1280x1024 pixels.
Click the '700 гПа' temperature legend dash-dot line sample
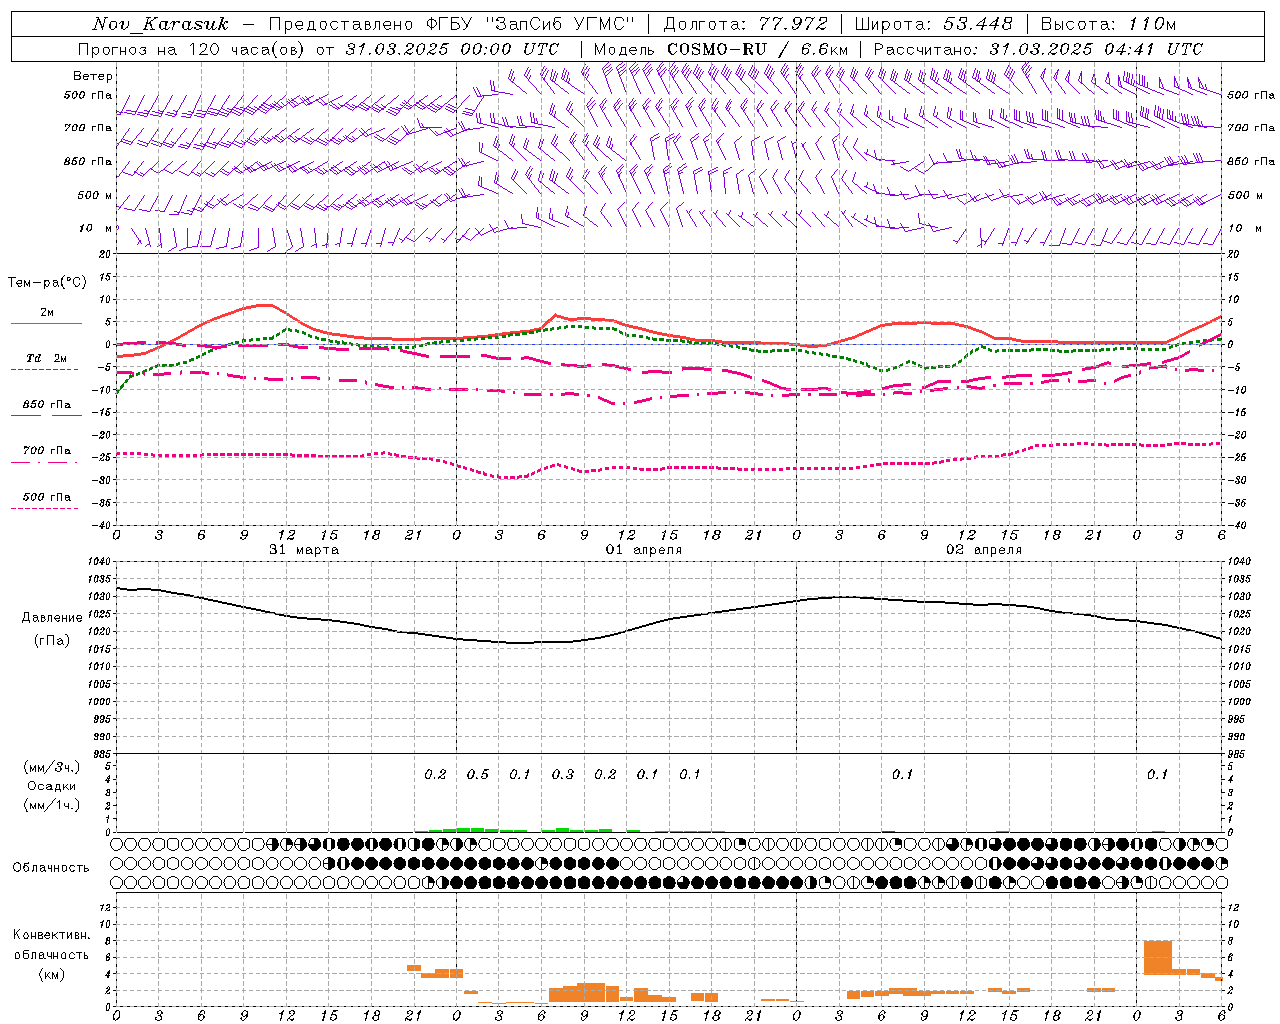tap(44, 462)
